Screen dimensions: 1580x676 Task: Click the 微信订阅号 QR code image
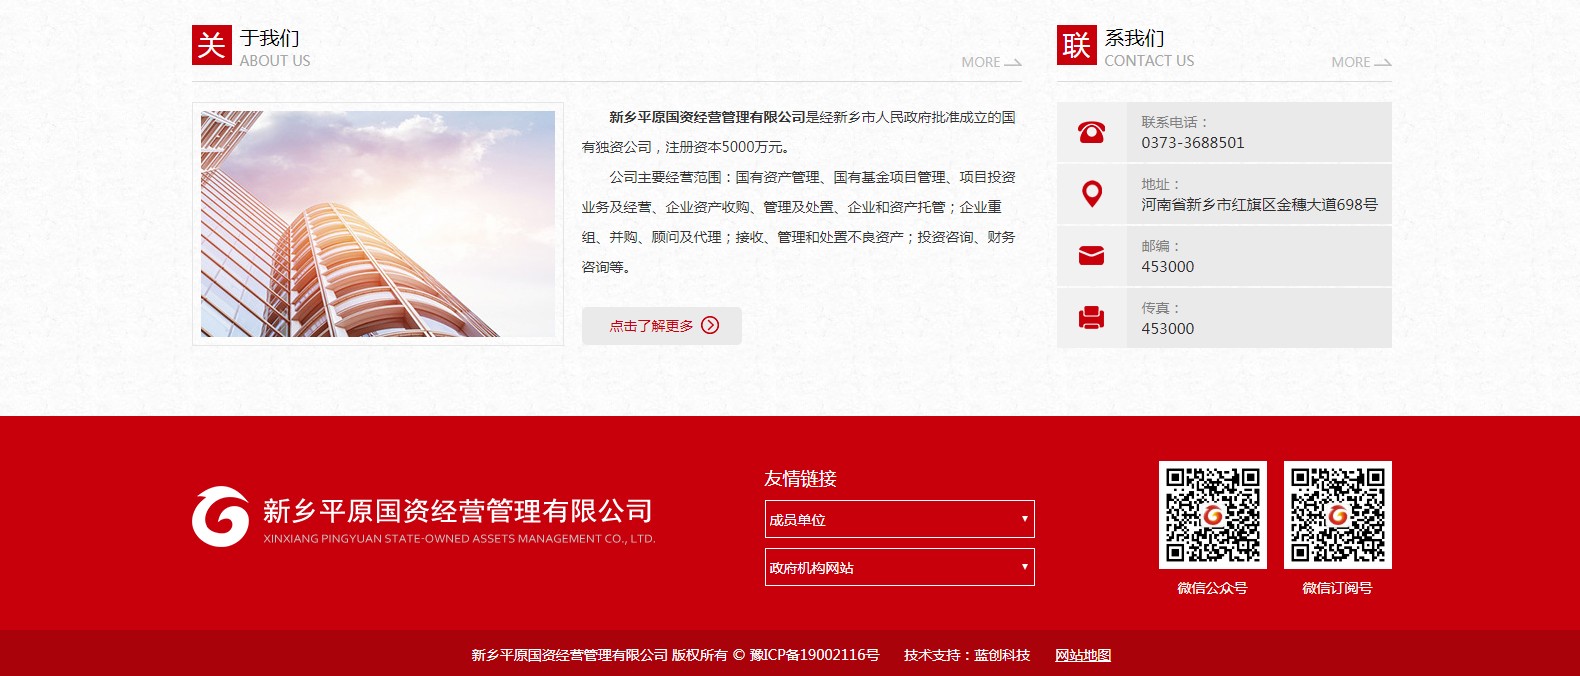pos(1338,515)
